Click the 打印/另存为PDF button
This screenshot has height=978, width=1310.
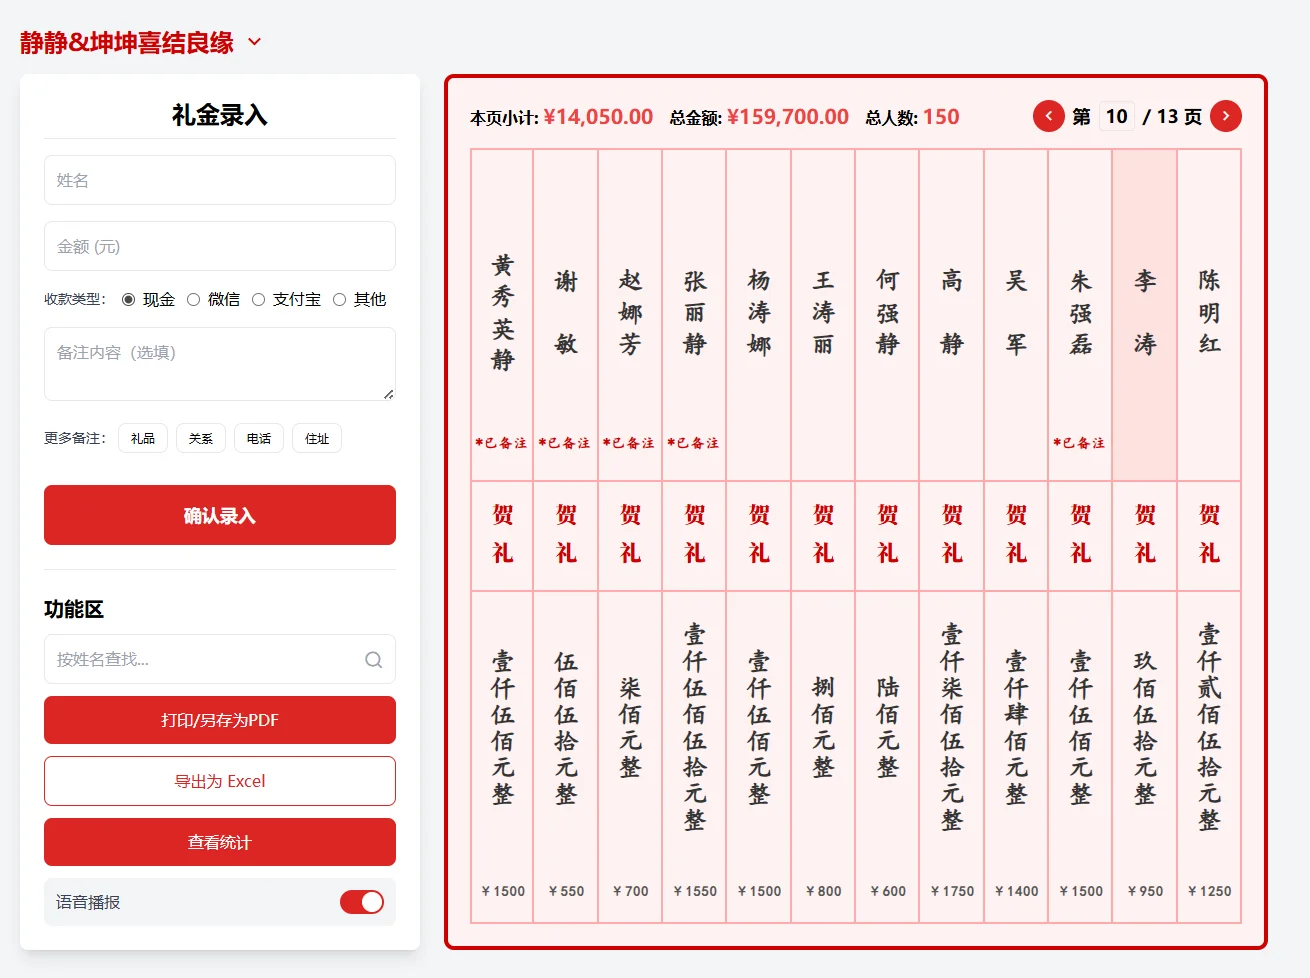(x=219, y=720)
